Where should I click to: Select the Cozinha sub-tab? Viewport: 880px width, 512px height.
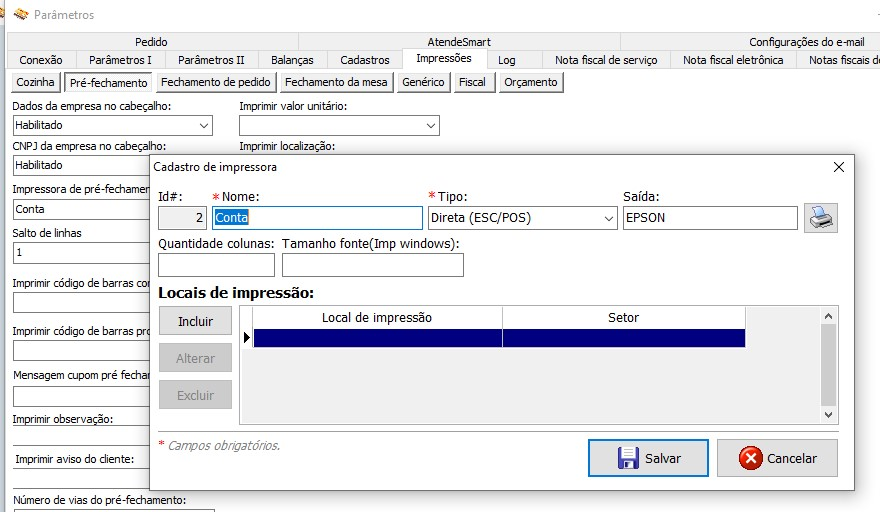click(x=35, y=82)
